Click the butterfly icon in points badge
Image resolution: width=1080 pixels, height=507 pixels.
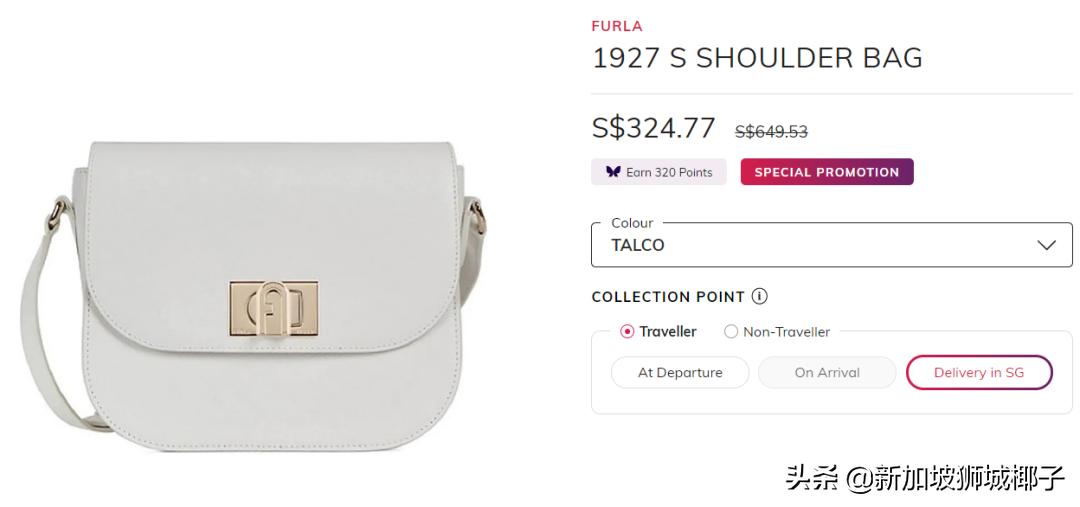[613, 172]
